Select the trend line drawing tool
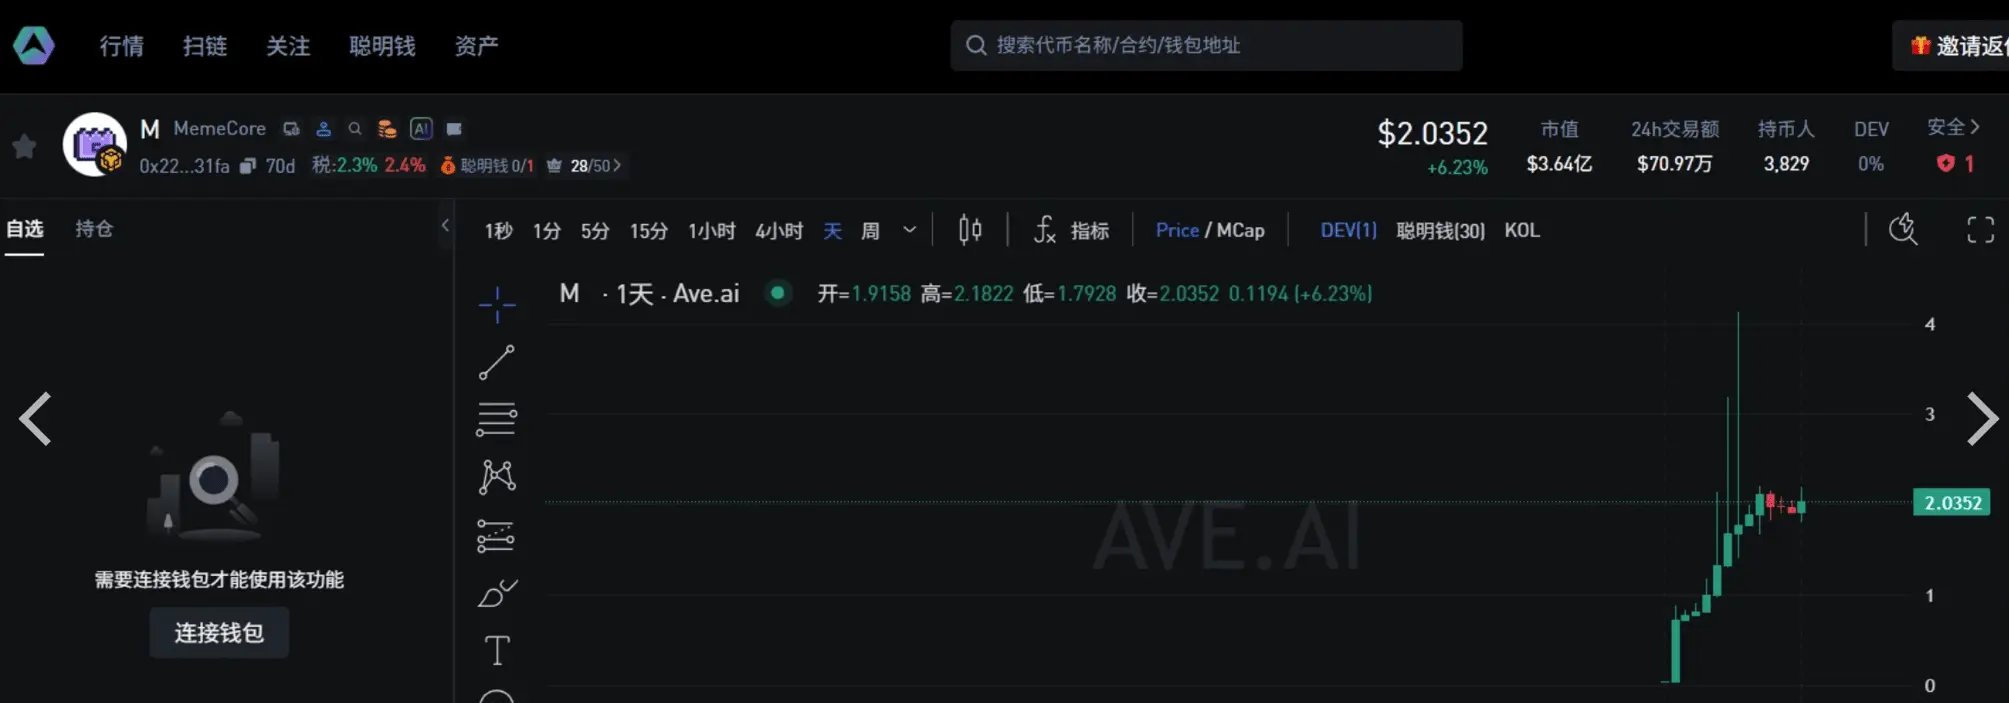 point(496,362)
